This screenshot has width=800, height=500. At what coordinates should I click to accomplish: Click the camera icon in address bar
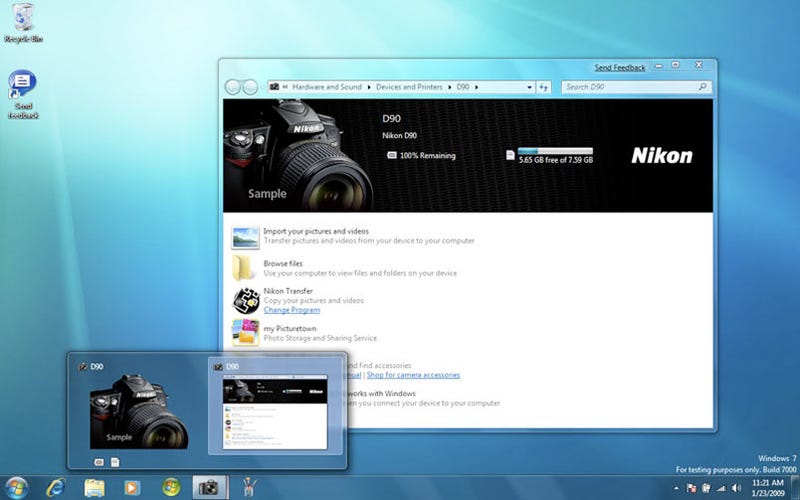274,87
